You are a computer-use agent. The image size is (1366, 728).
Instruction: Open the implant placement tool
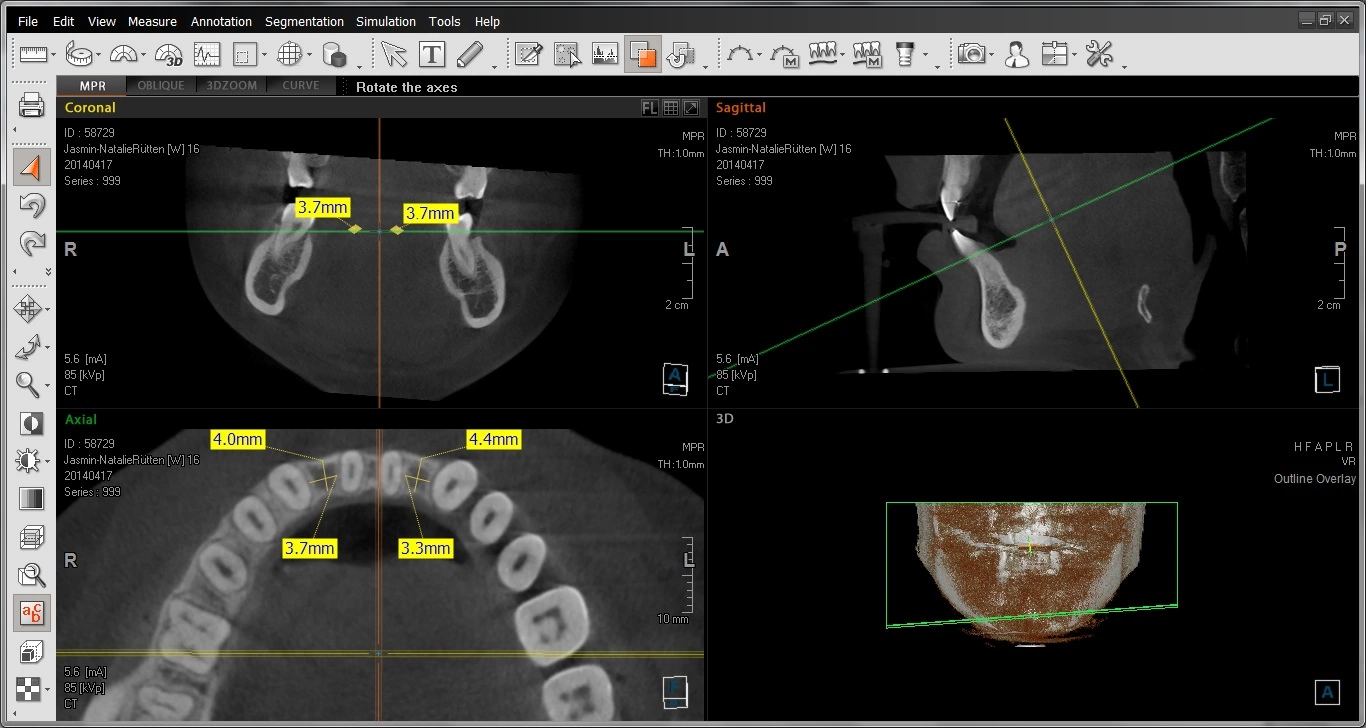[906, 54]
